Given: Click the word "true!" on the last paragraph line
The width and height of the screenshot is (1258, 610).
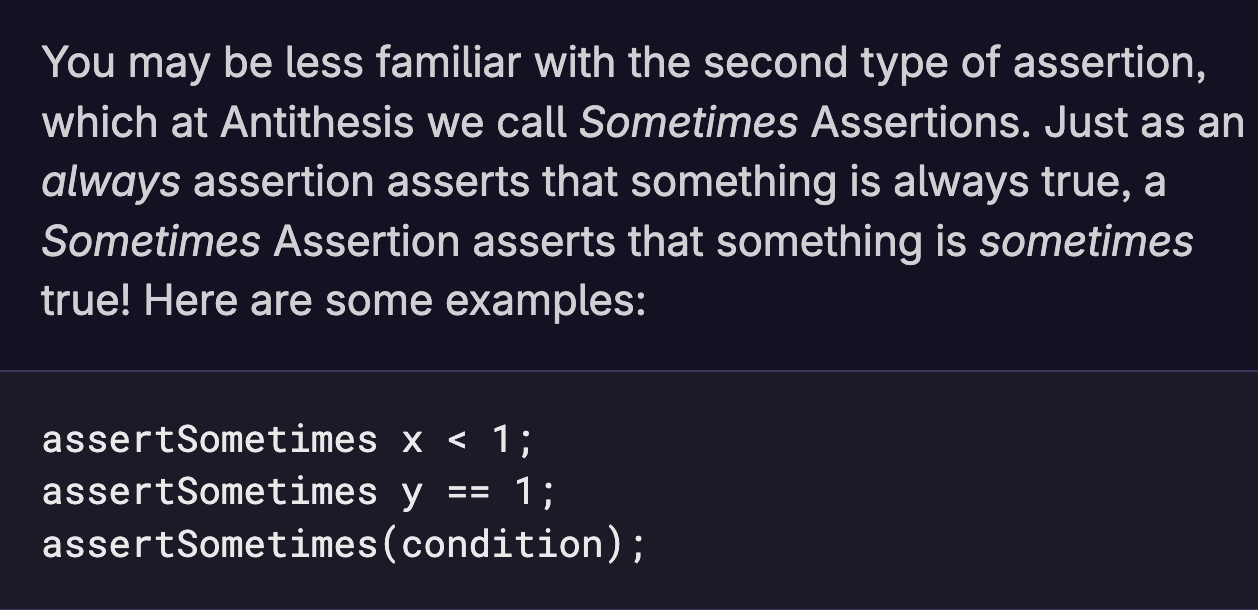Looking at the screenshot, I should [86, 301].
